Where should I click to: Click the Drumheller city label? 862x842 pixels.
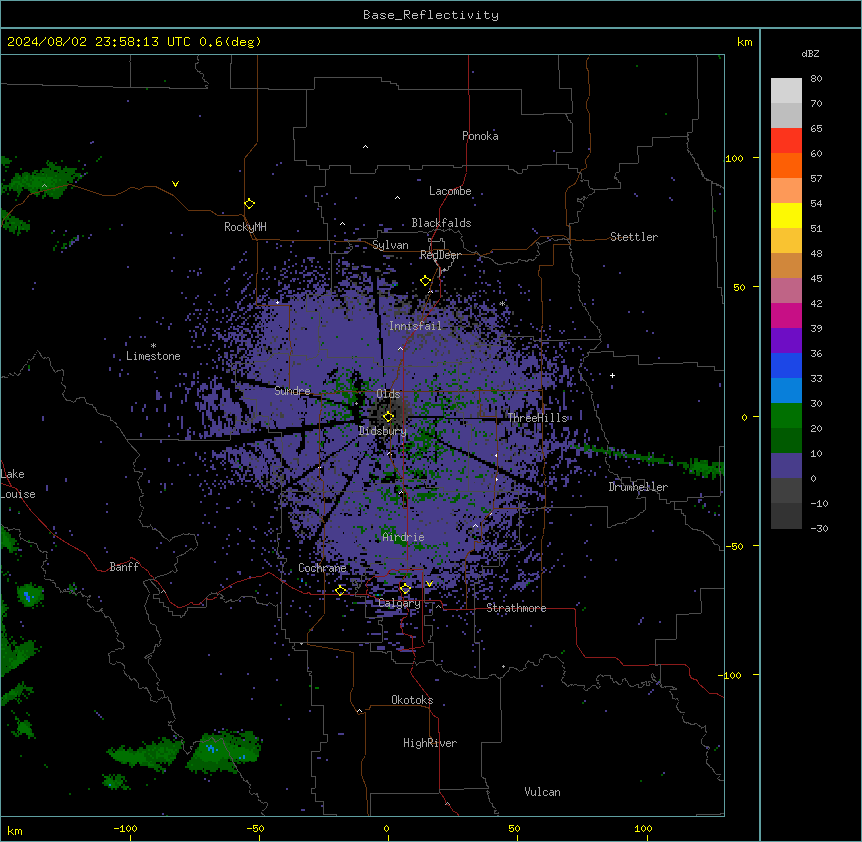(638, 487)
